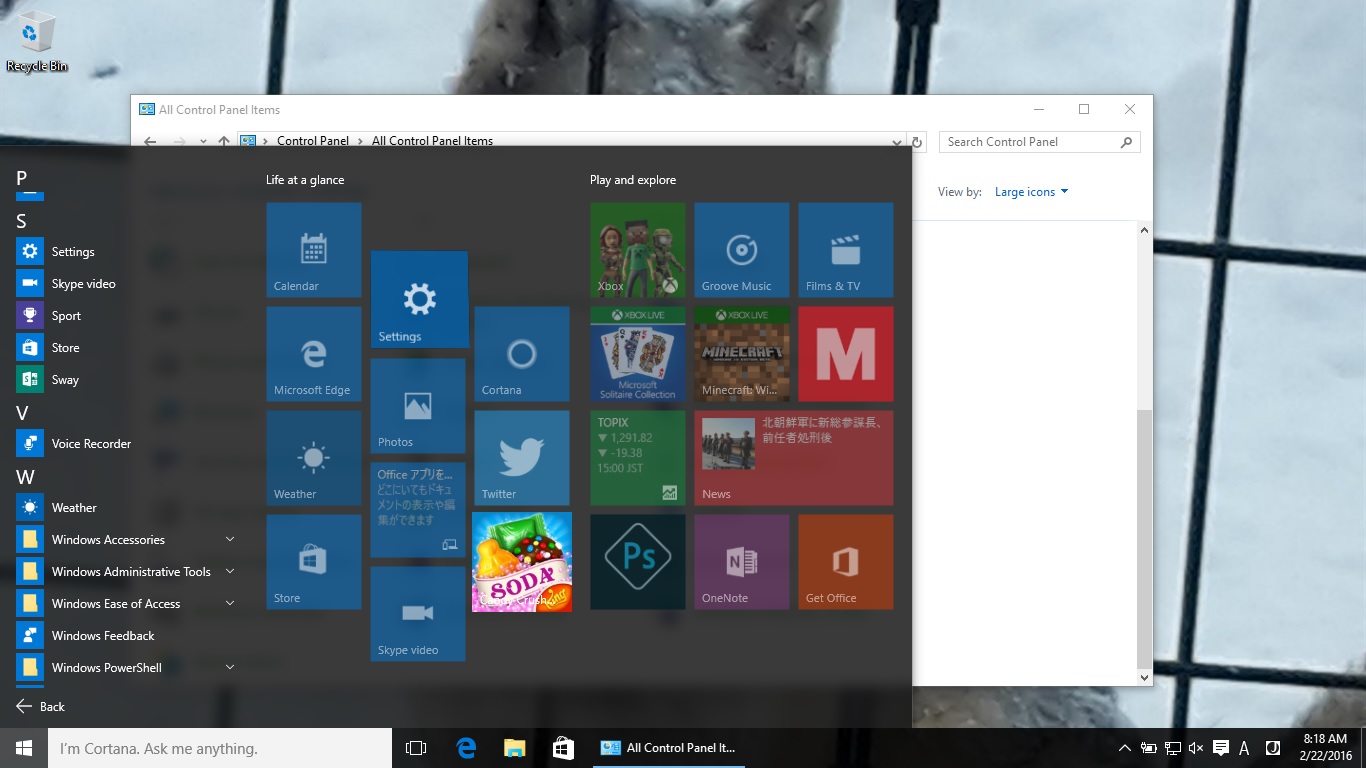The height and width of the screenshot is (768, 1366).
Task: Open the Action Center notifications icon
Action: tap(1220, 748)
